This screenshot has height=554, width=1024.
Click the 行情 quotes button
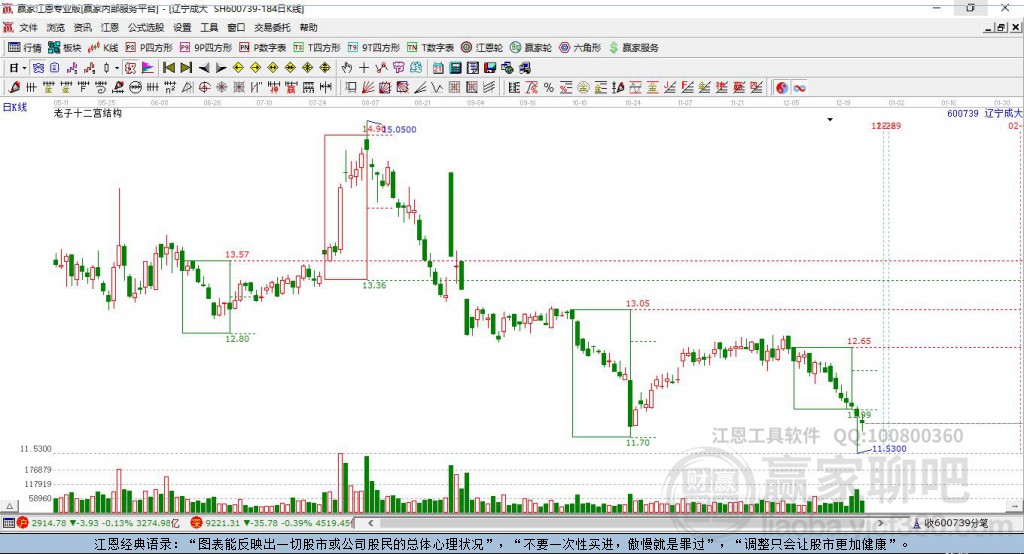(x=25, y=47)
